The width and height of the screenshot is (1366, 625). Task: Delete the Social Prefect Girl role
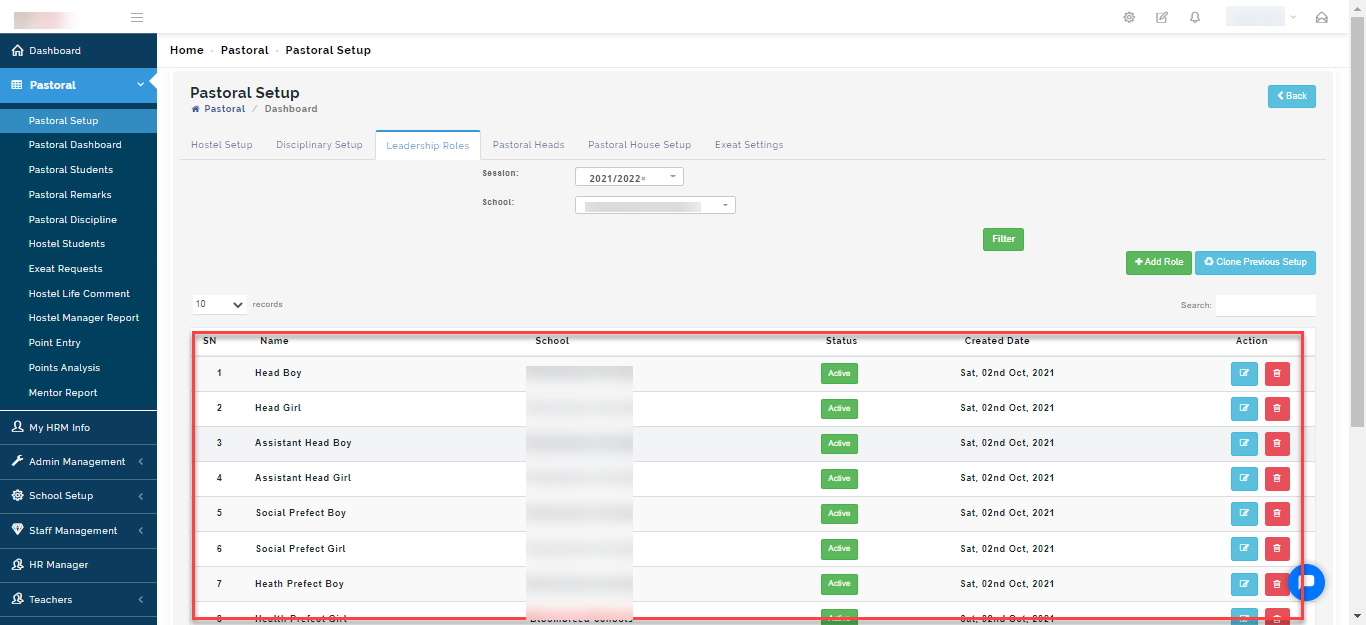pos(1277,549)
